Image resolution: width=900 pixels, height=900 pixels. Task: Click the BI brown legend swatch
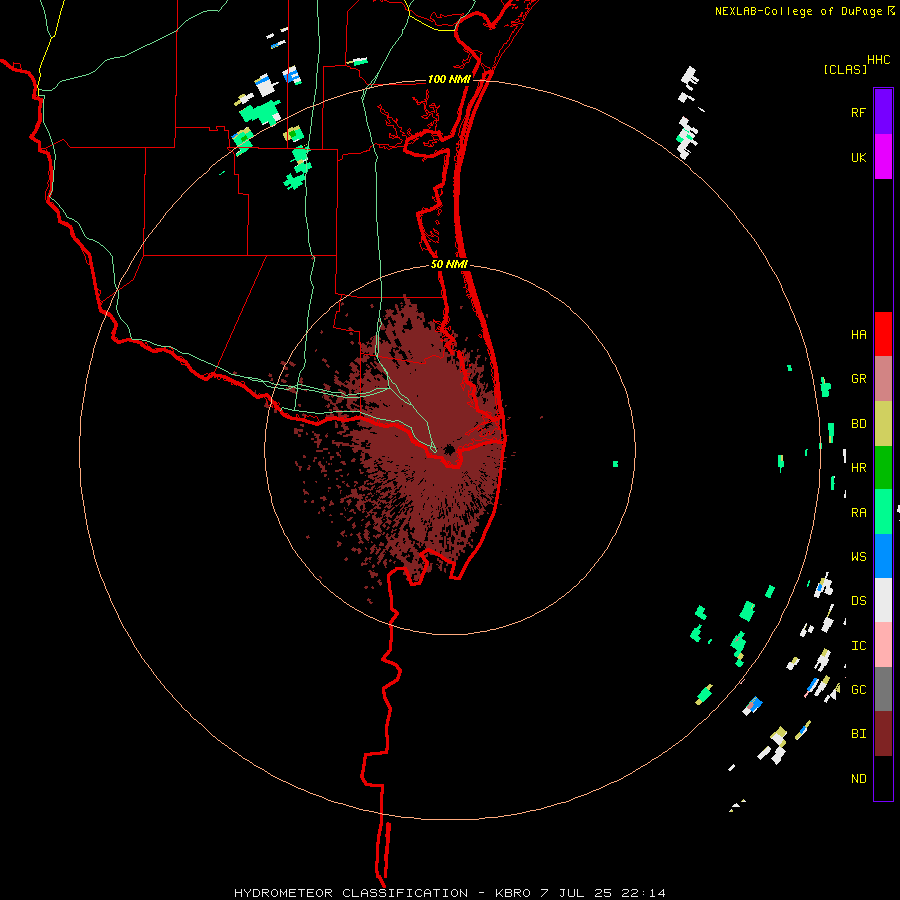tap(883, 734)
